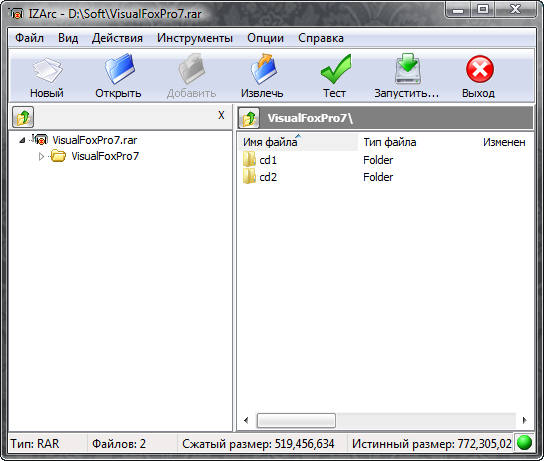This screenshot has width=544, height=461.
Task: Run the archive test with the Тест checkmark
Action: click(335, 69)
